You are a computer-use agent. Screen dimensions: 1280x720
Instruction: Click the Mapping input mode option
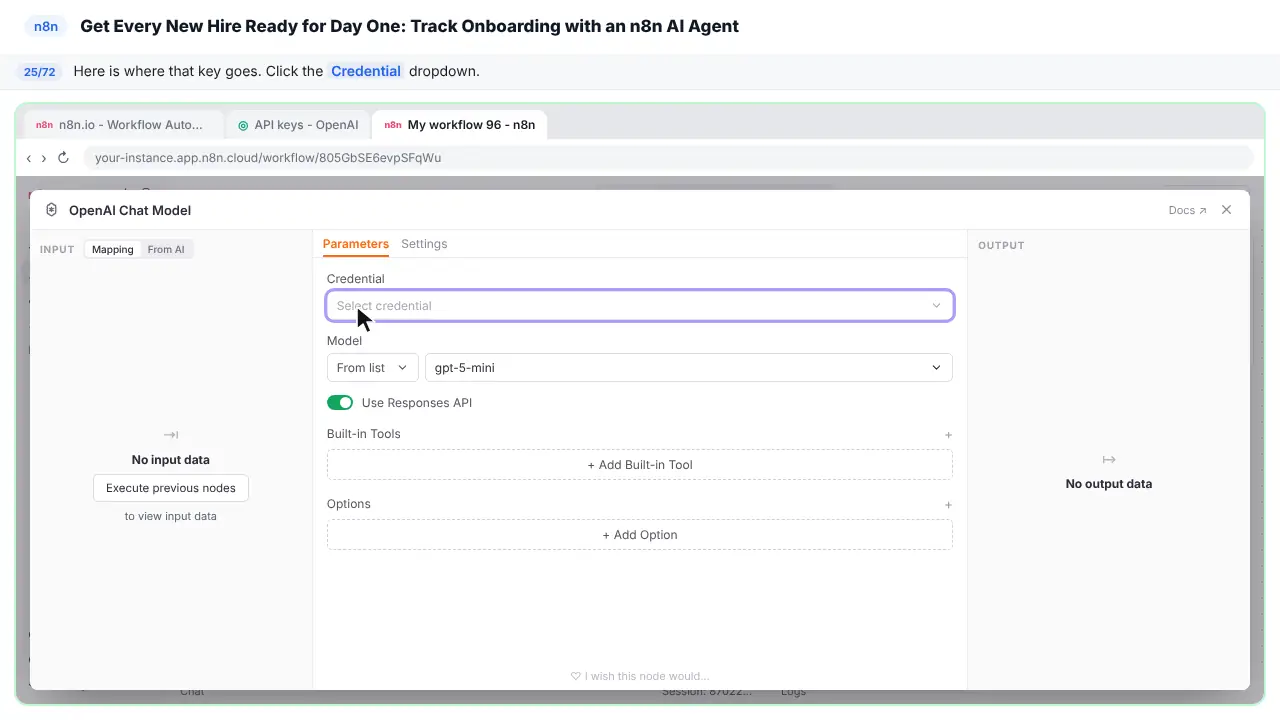coord(113,250)
